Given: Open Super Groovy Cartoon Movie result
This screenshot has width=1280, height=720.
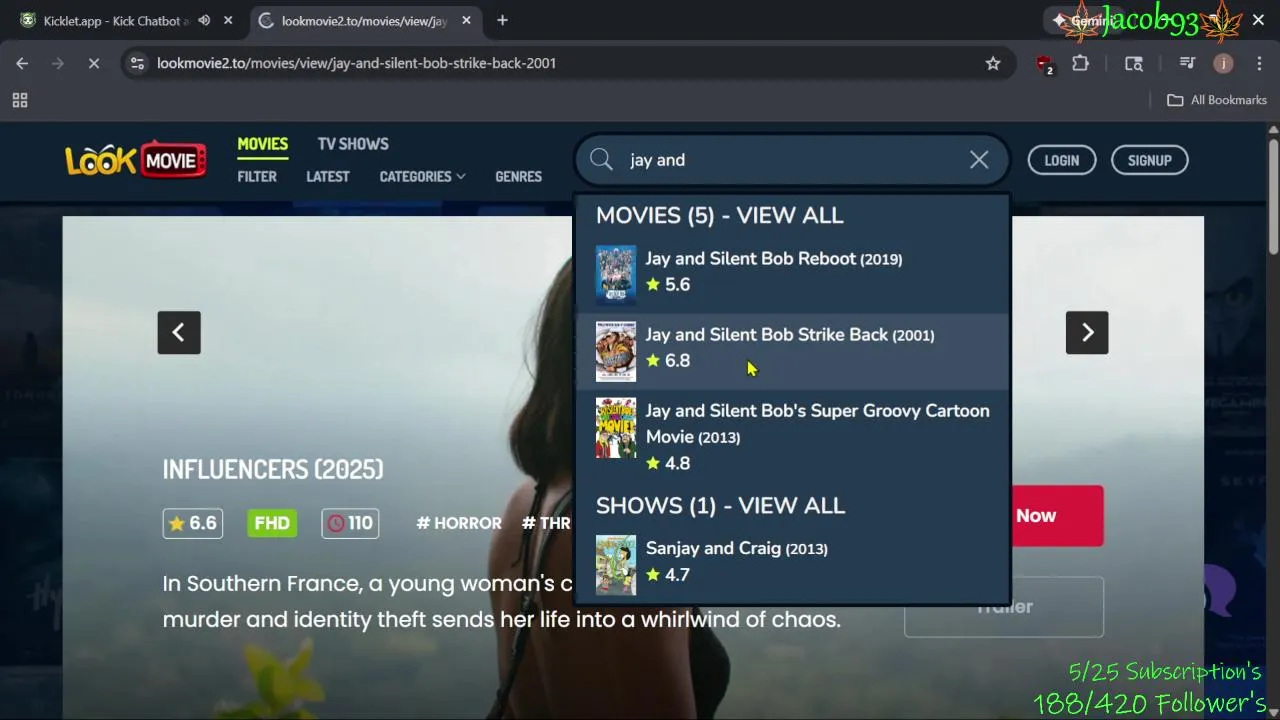Looking at the screenshot, I should 792,436.
